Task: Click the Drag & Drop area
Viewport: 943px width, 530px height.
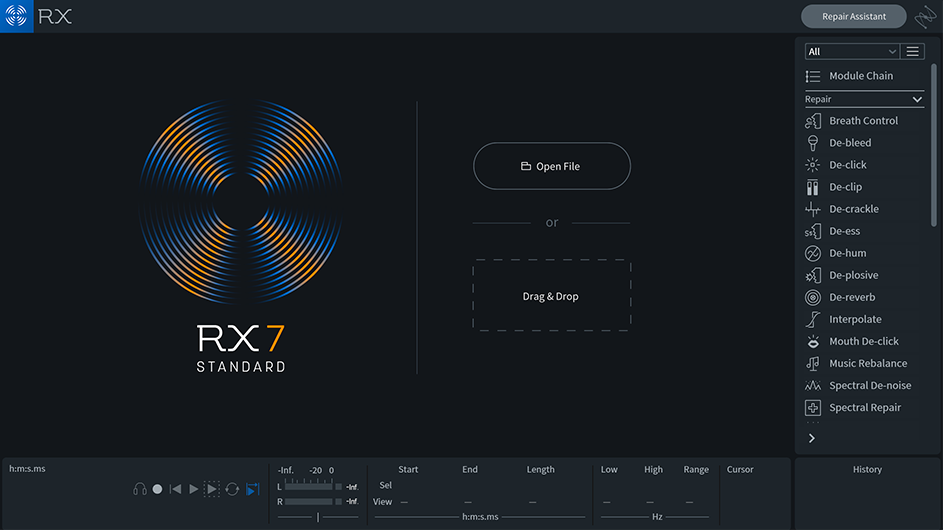Action: [551, 295]
